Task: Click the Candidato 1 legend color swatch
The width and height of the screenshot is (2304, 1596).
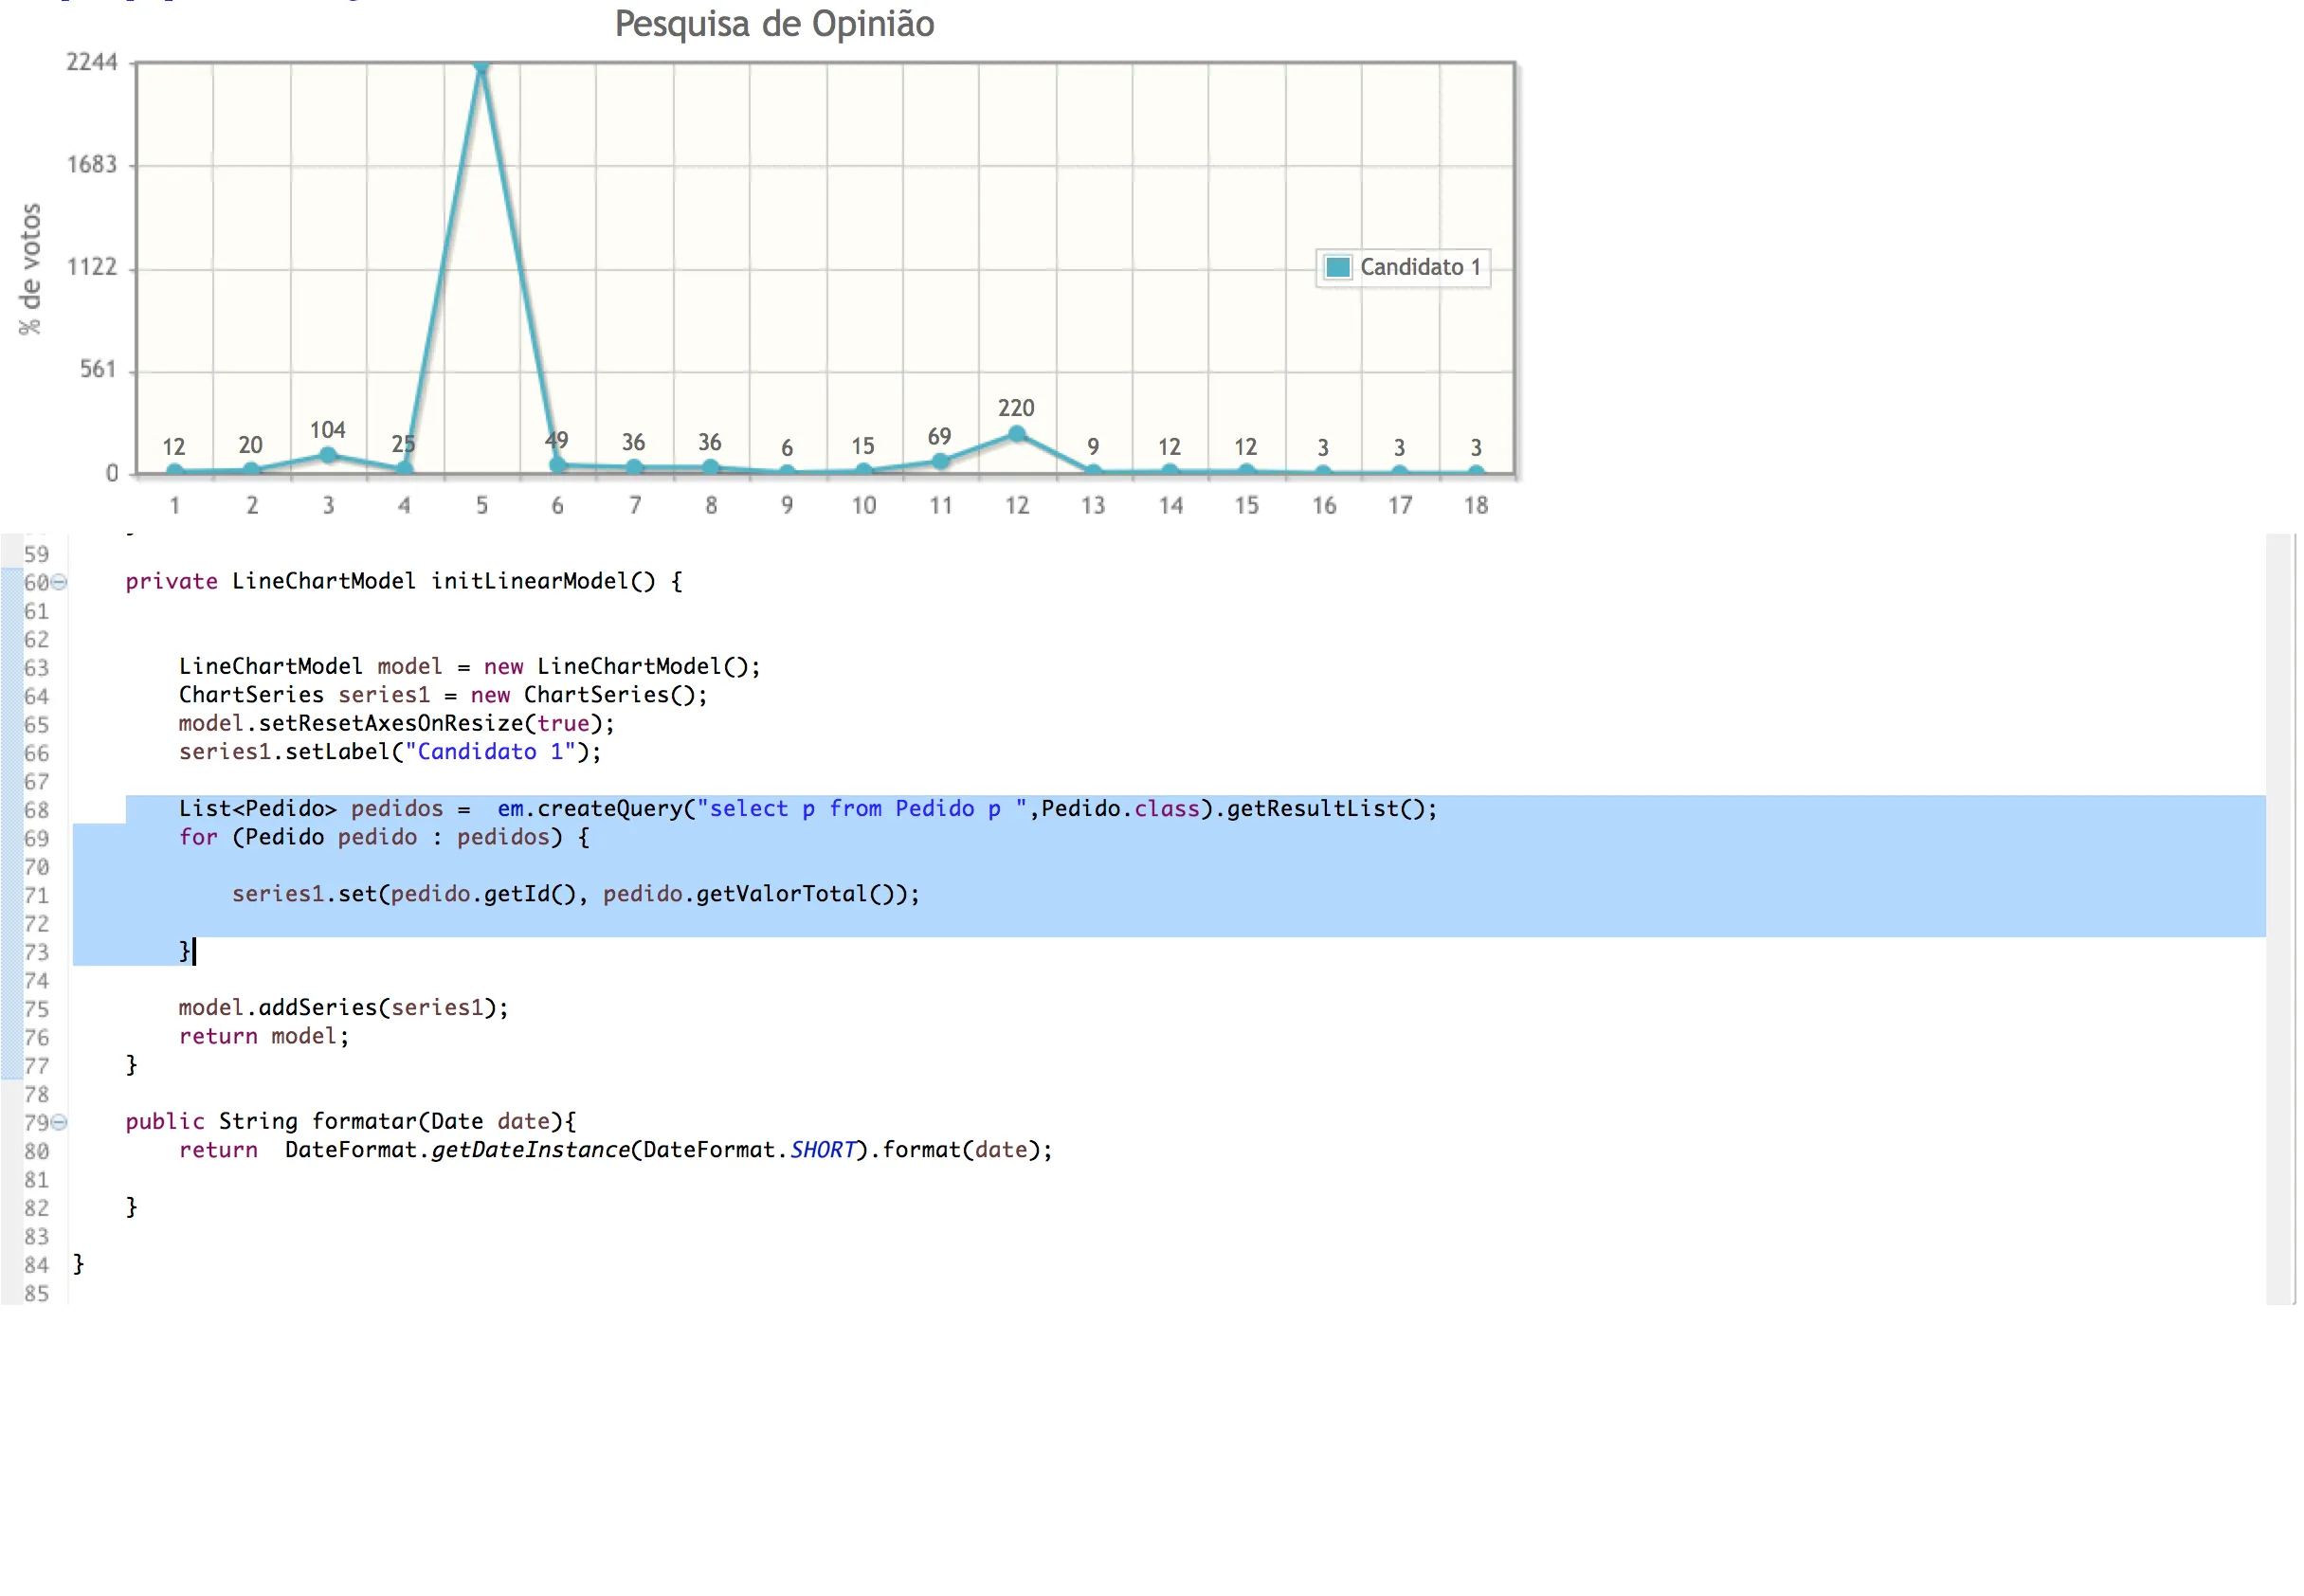Action: click(1337, 267)
